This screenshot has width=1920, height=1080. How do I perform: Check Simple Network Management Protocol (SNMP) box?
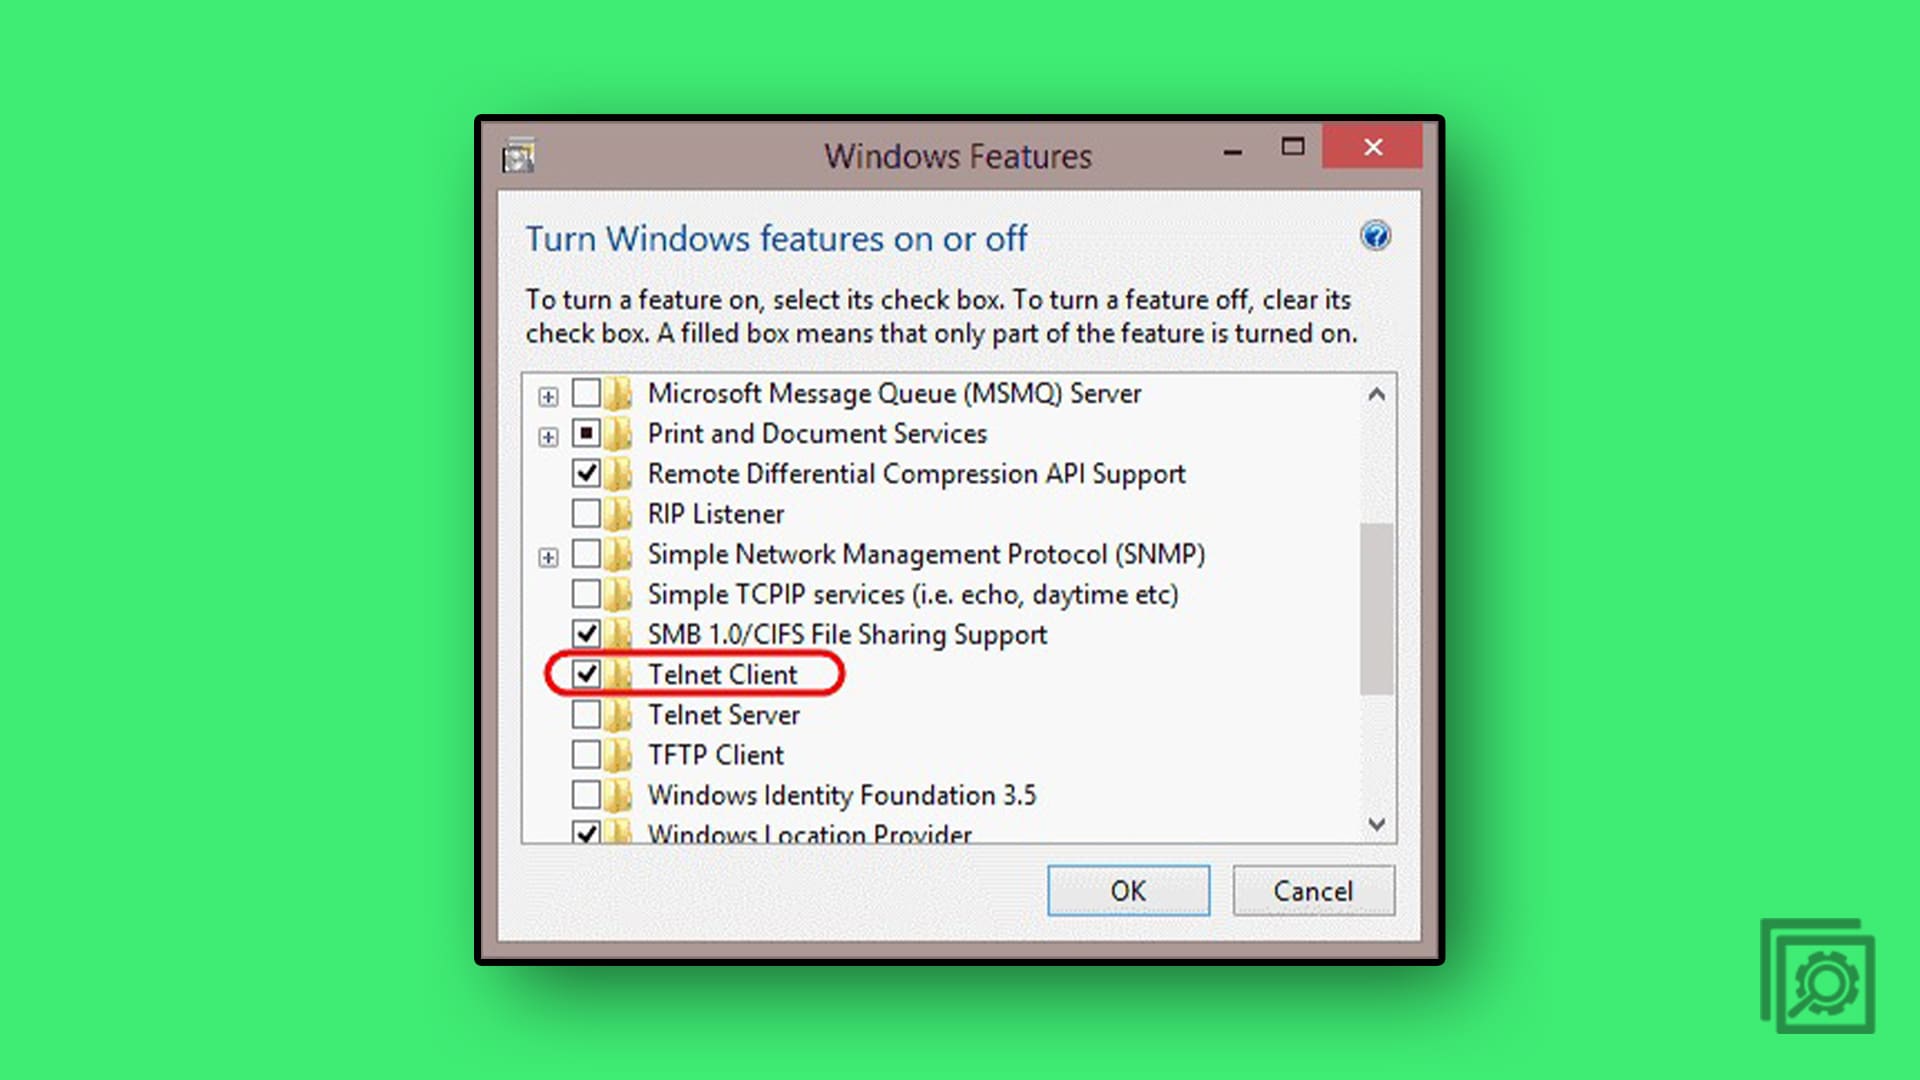(x=586, y=553)
